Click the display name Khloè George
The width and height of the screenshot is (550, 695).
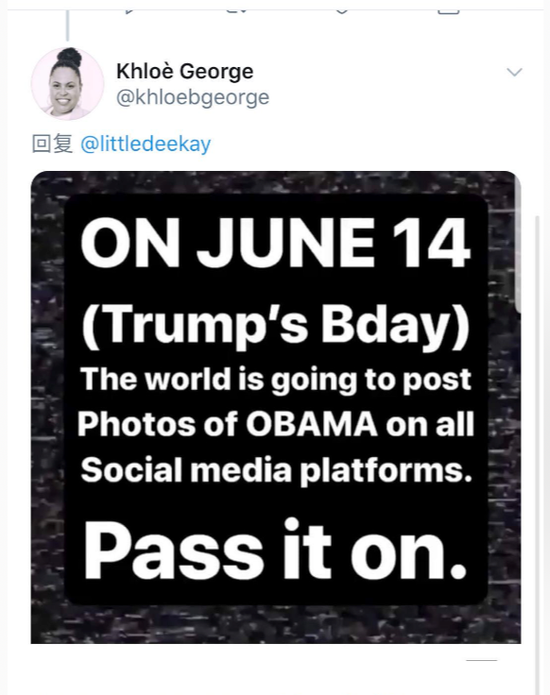(185, 71)
